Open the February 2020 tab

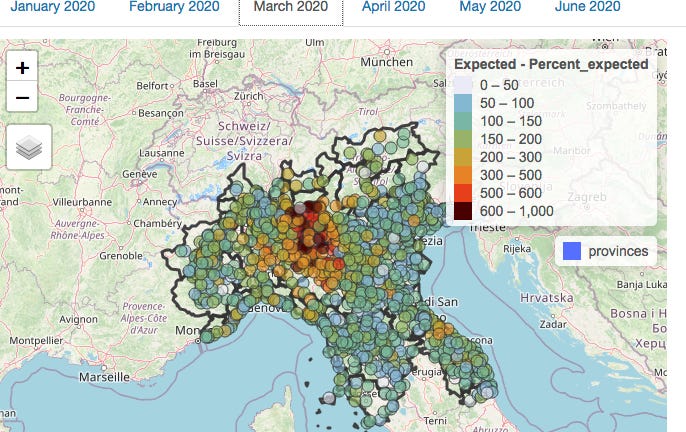tap(174, 7)
